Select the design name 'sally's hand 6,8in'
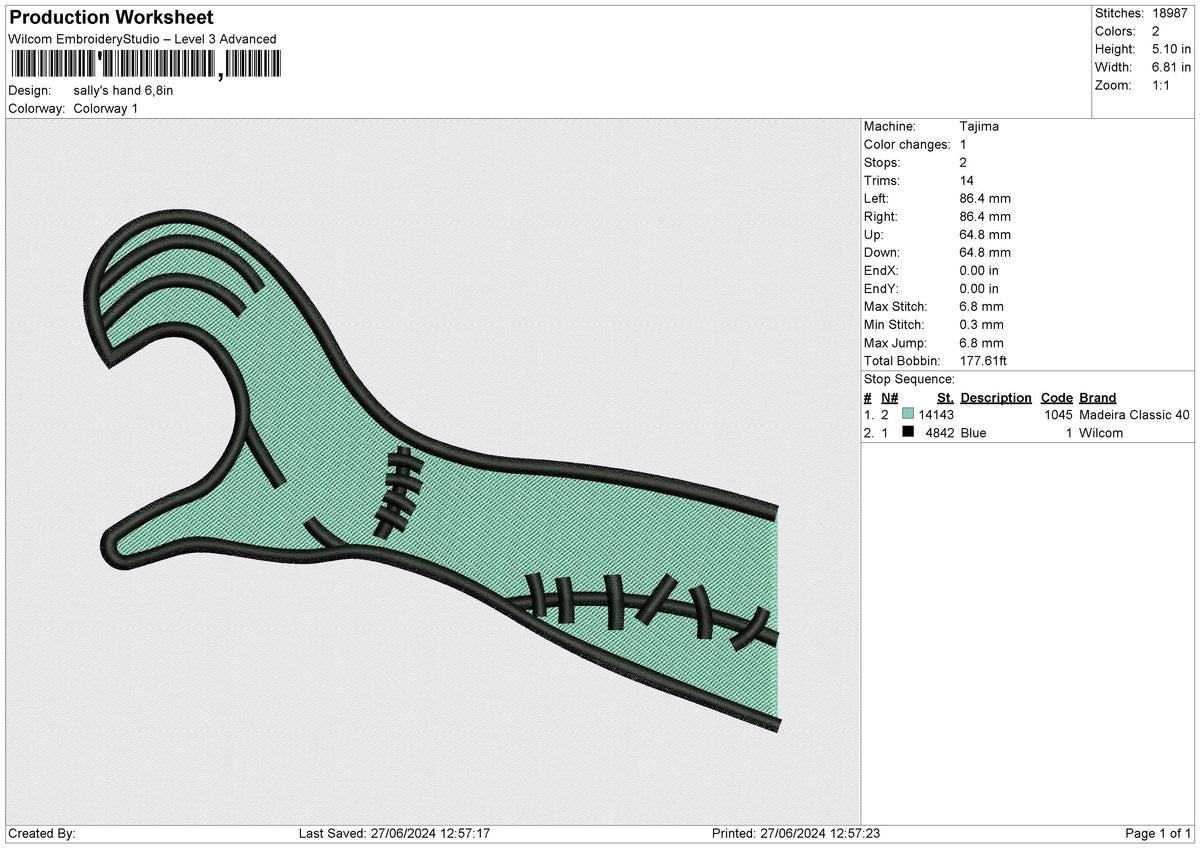This screenshot has height=848, width=1200. pyautogui.click(x=124, y=90)
